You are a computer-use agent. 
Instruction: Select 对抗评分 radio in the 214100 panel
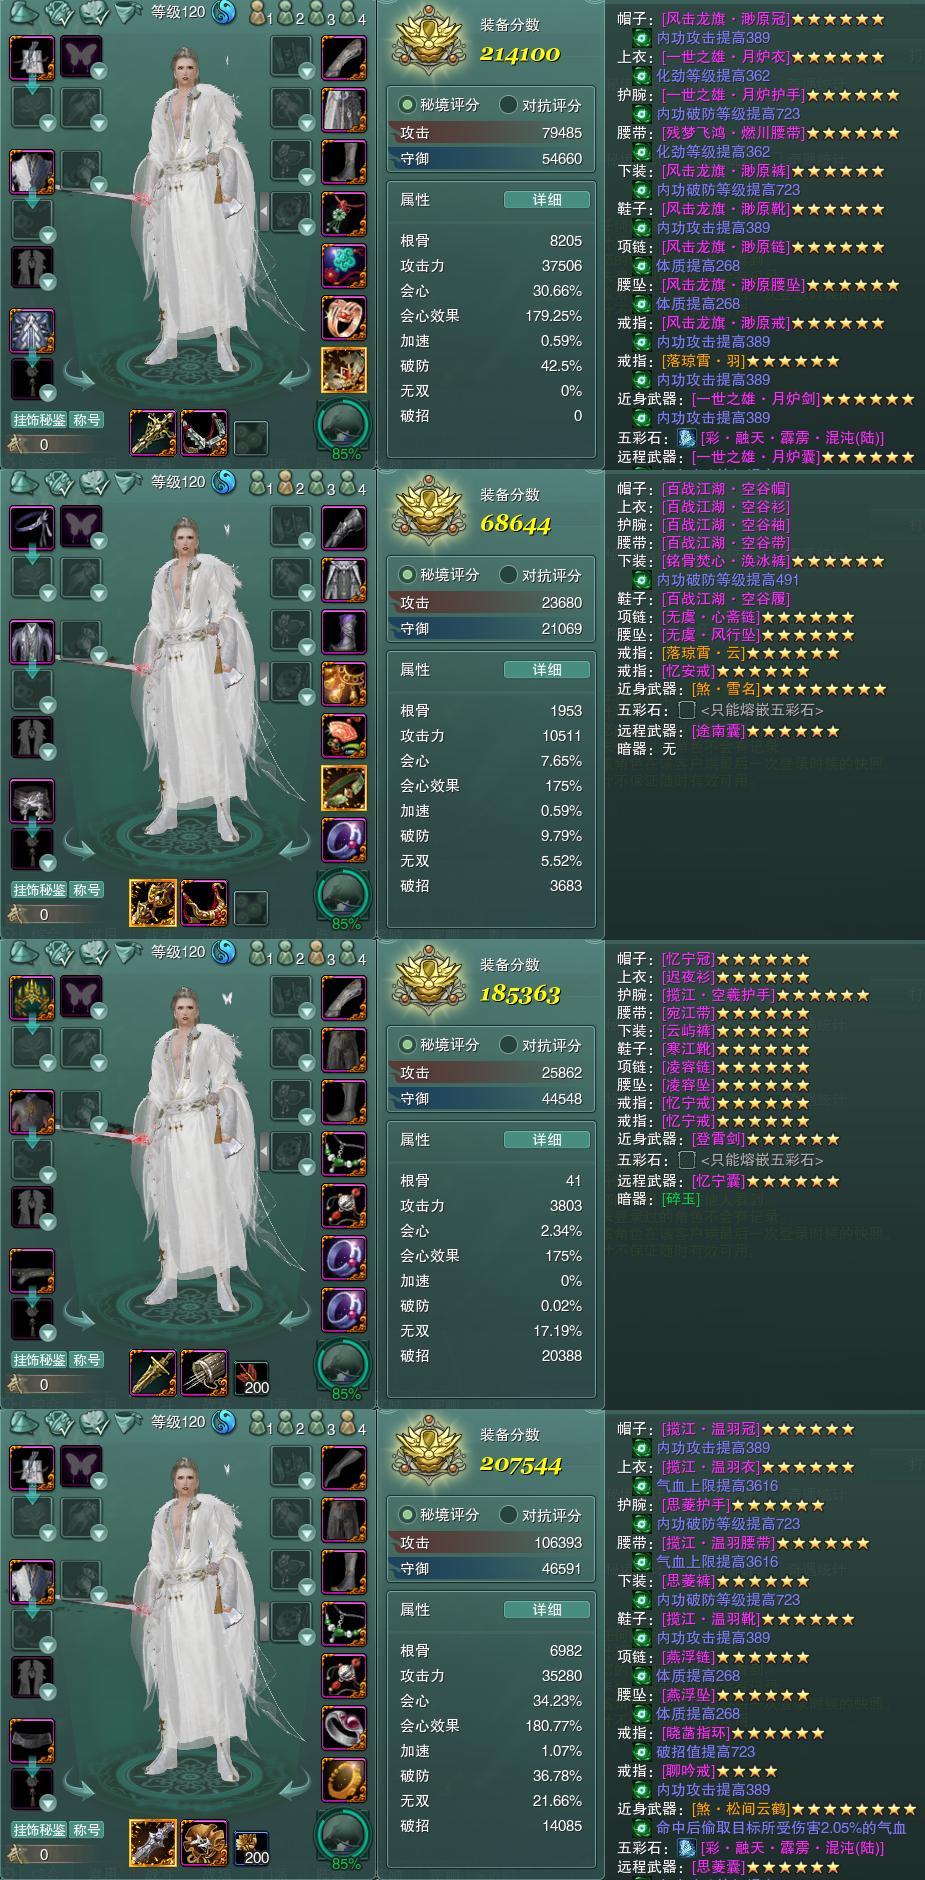pos(508,104)
